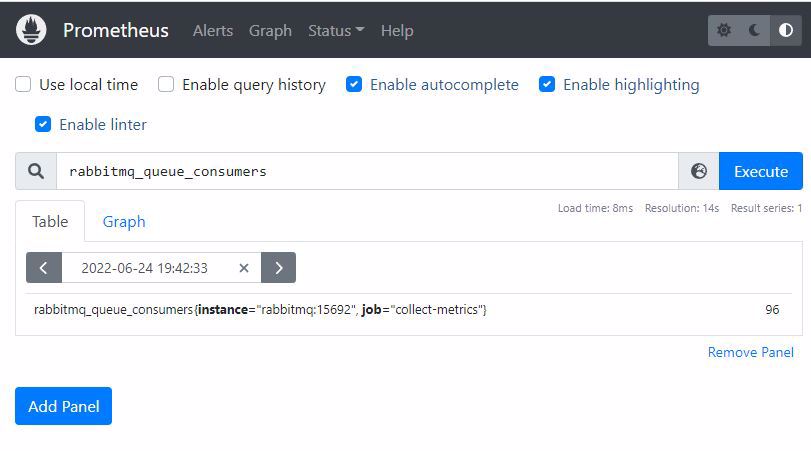Click the result value 96
Image resolution: width=811 pixels, height=451 pixels.
pyautogui.click(x=772, y=309)
